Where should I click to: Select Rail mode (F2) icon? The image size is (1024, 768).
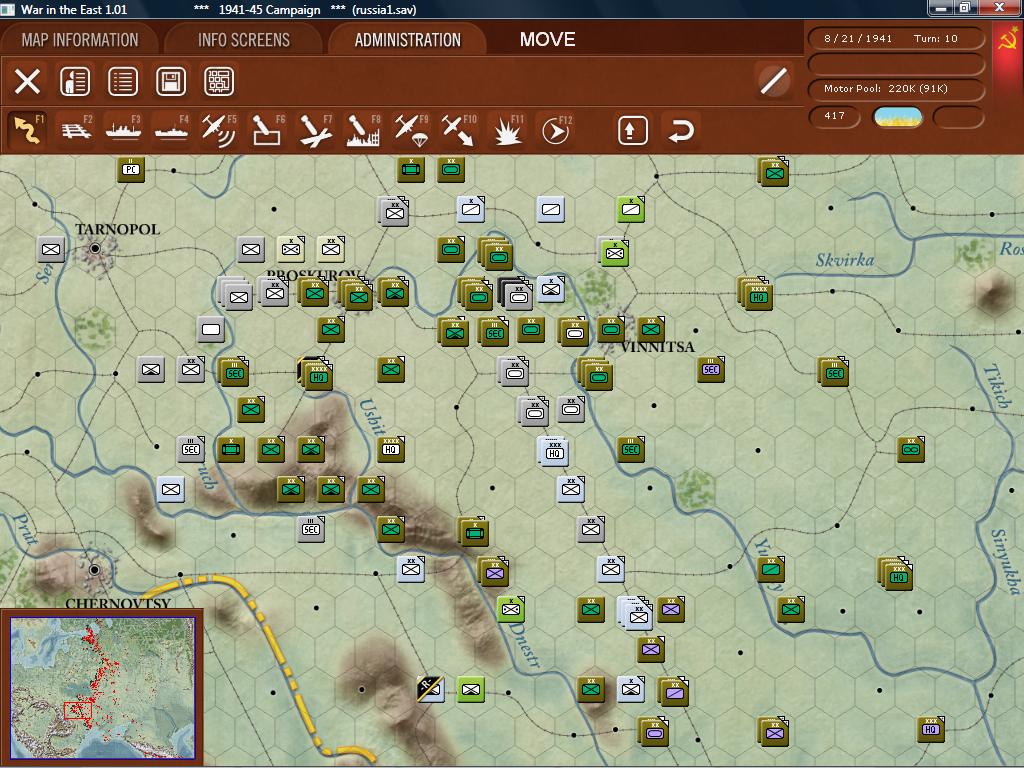76,129
